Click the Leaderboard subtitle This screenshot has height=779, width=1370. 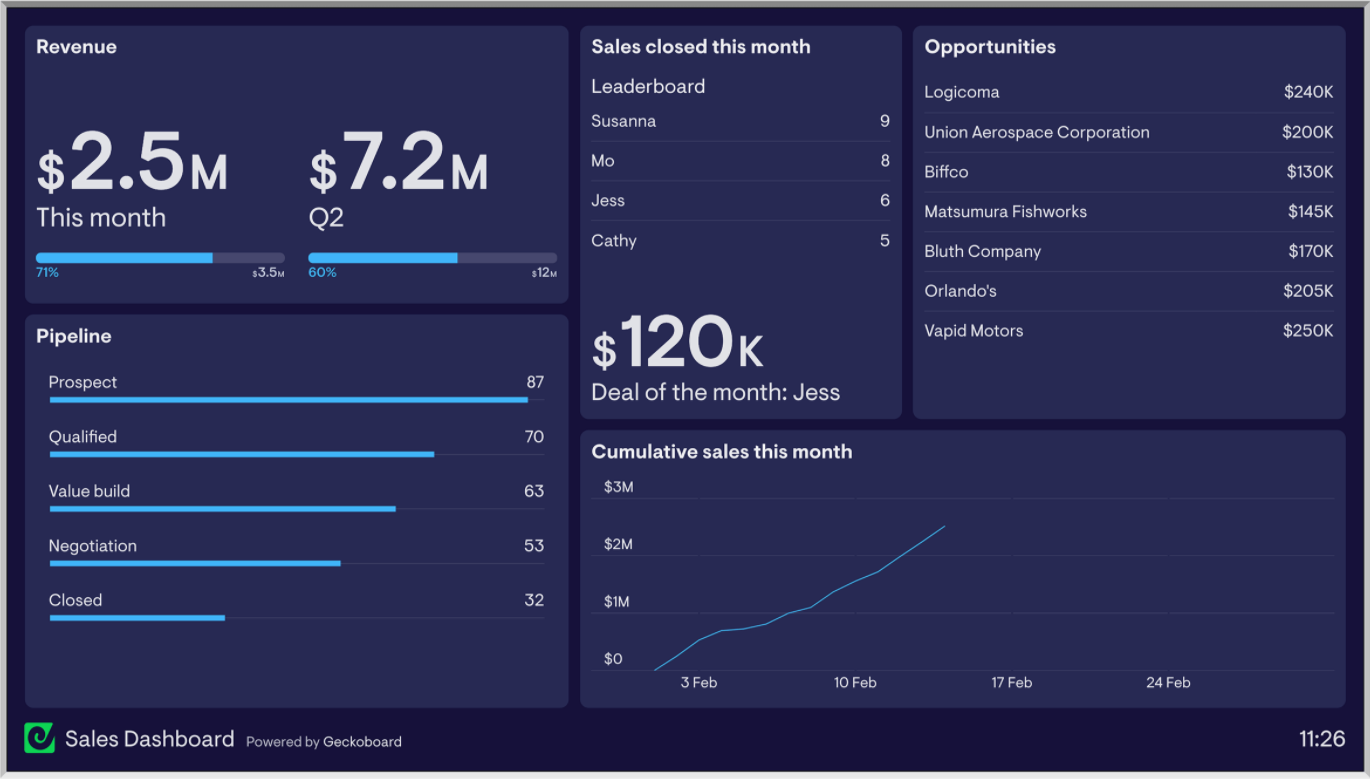[648, 86]
